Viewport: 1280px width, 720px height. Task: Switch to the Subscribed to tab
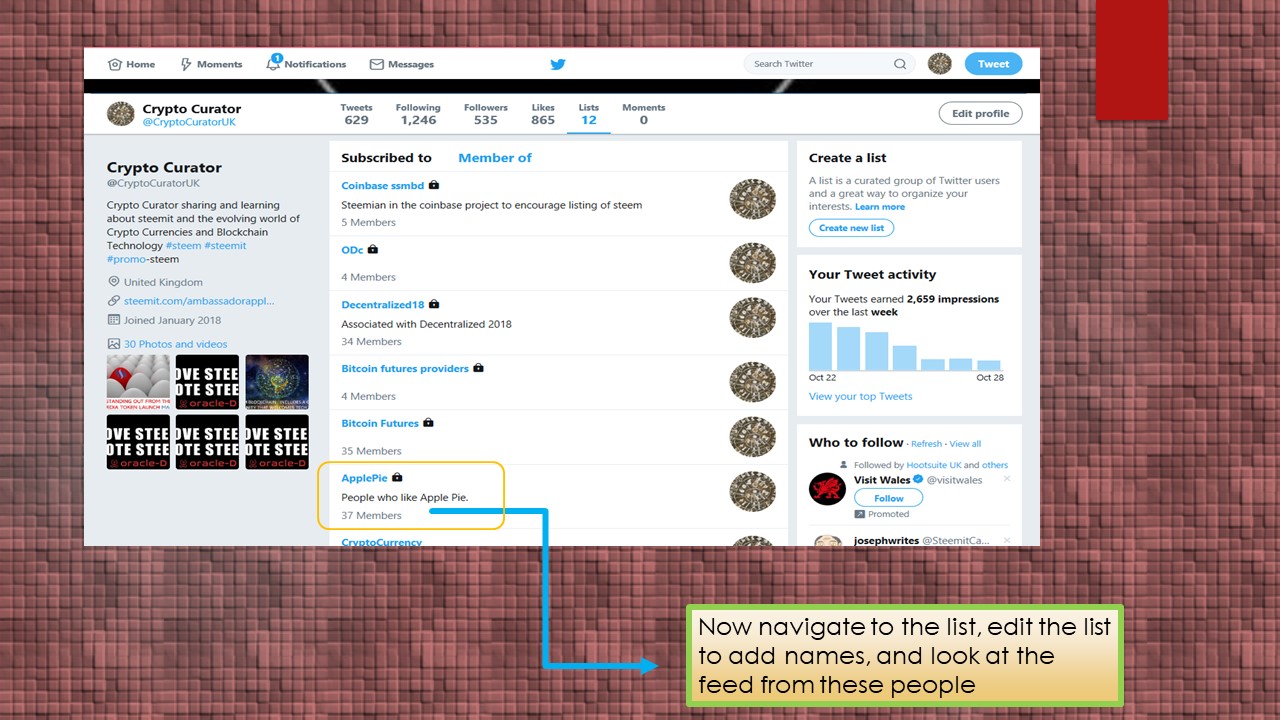click(386, 158)
